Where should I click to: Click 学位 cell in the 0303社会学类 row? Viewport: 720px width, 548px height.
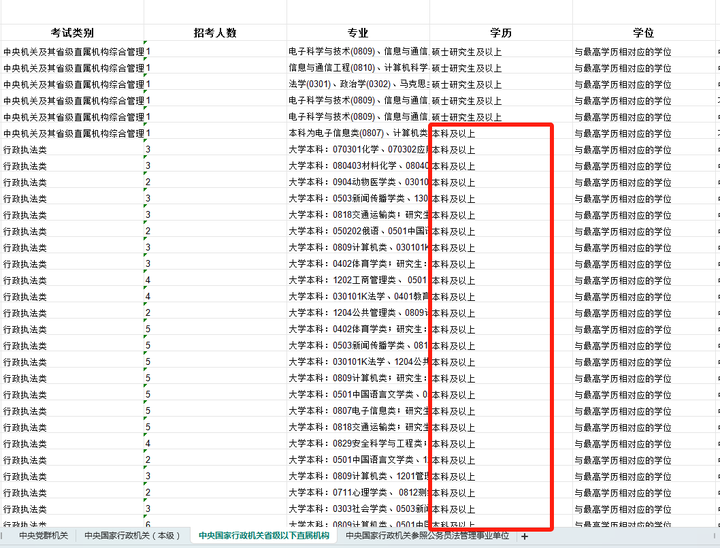click(x=643, y=509)
